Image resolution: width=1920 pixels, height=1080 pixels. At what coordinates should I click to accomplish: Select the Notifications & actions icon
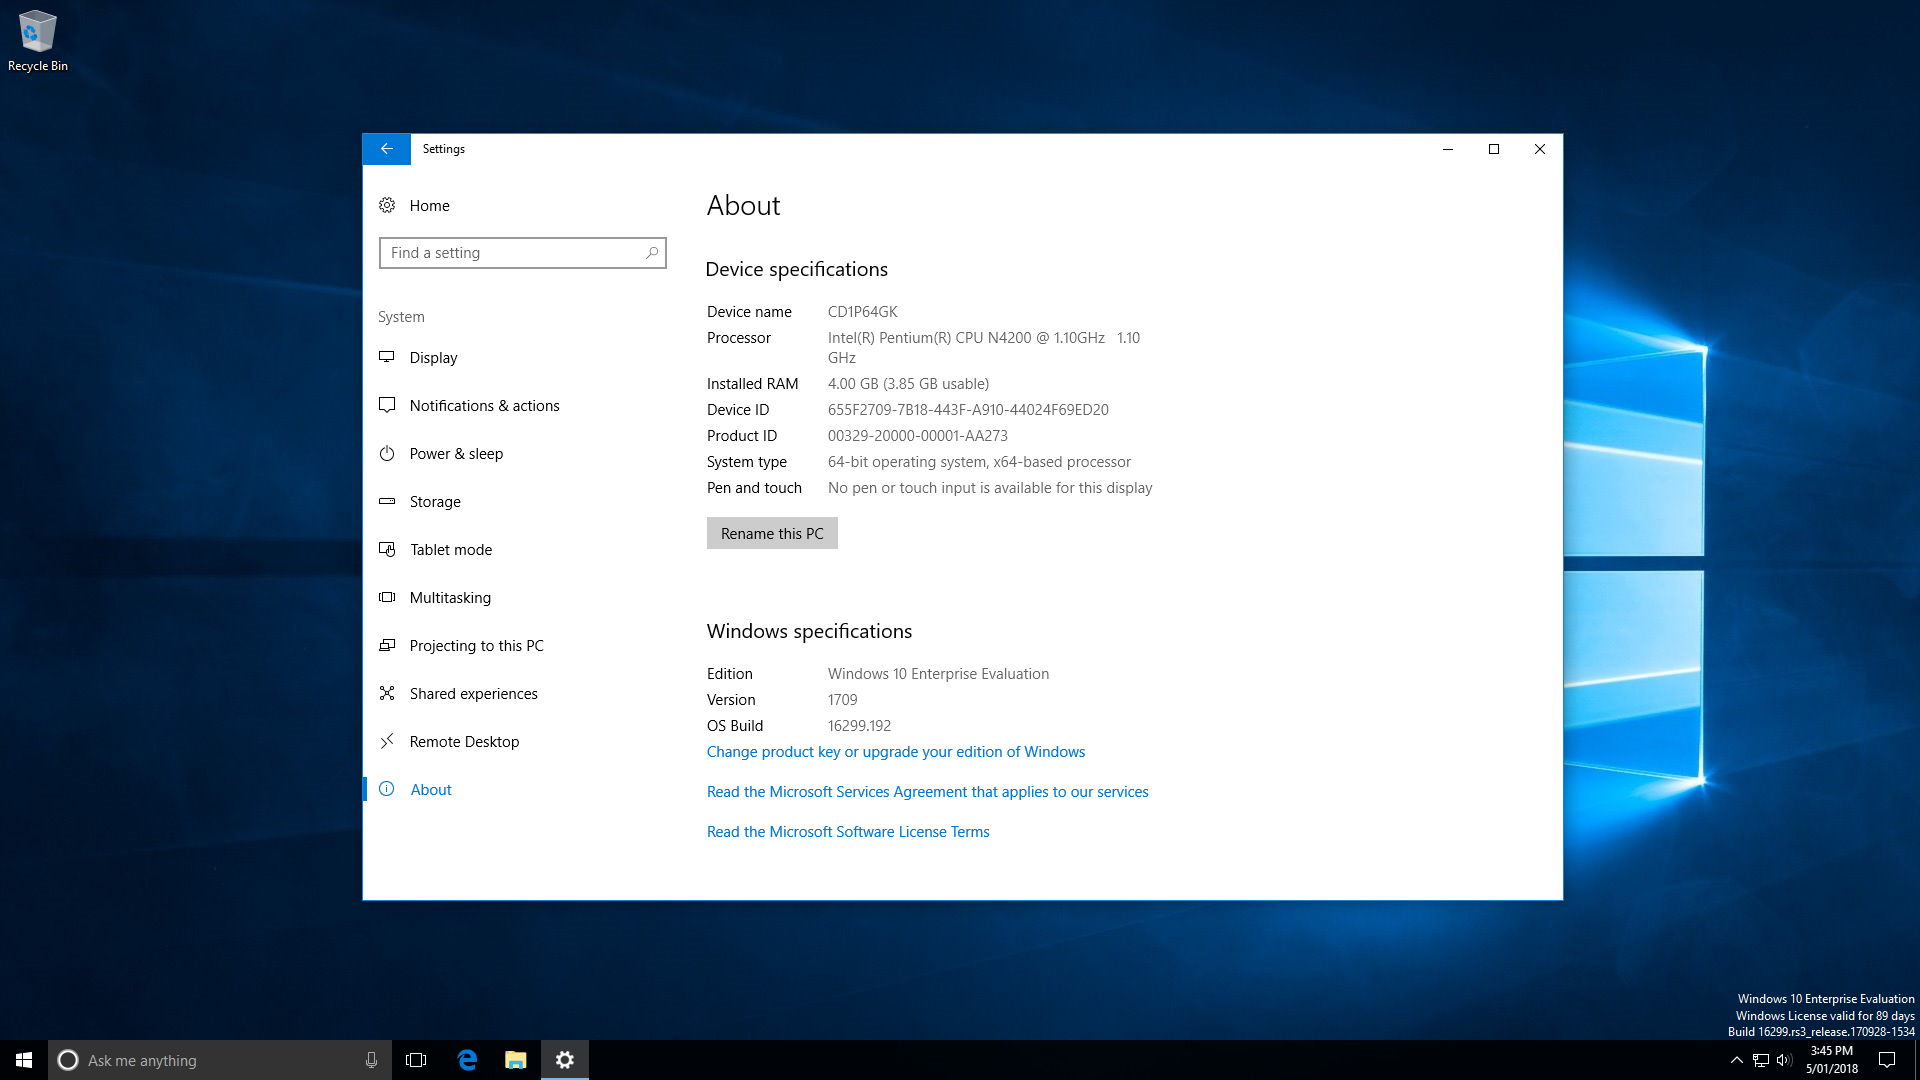tap(387, 405)
